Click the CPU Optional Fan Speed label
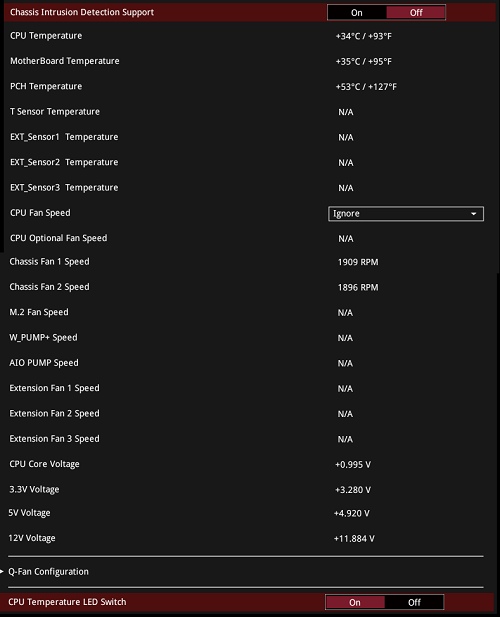 click(x=58, y=238)
